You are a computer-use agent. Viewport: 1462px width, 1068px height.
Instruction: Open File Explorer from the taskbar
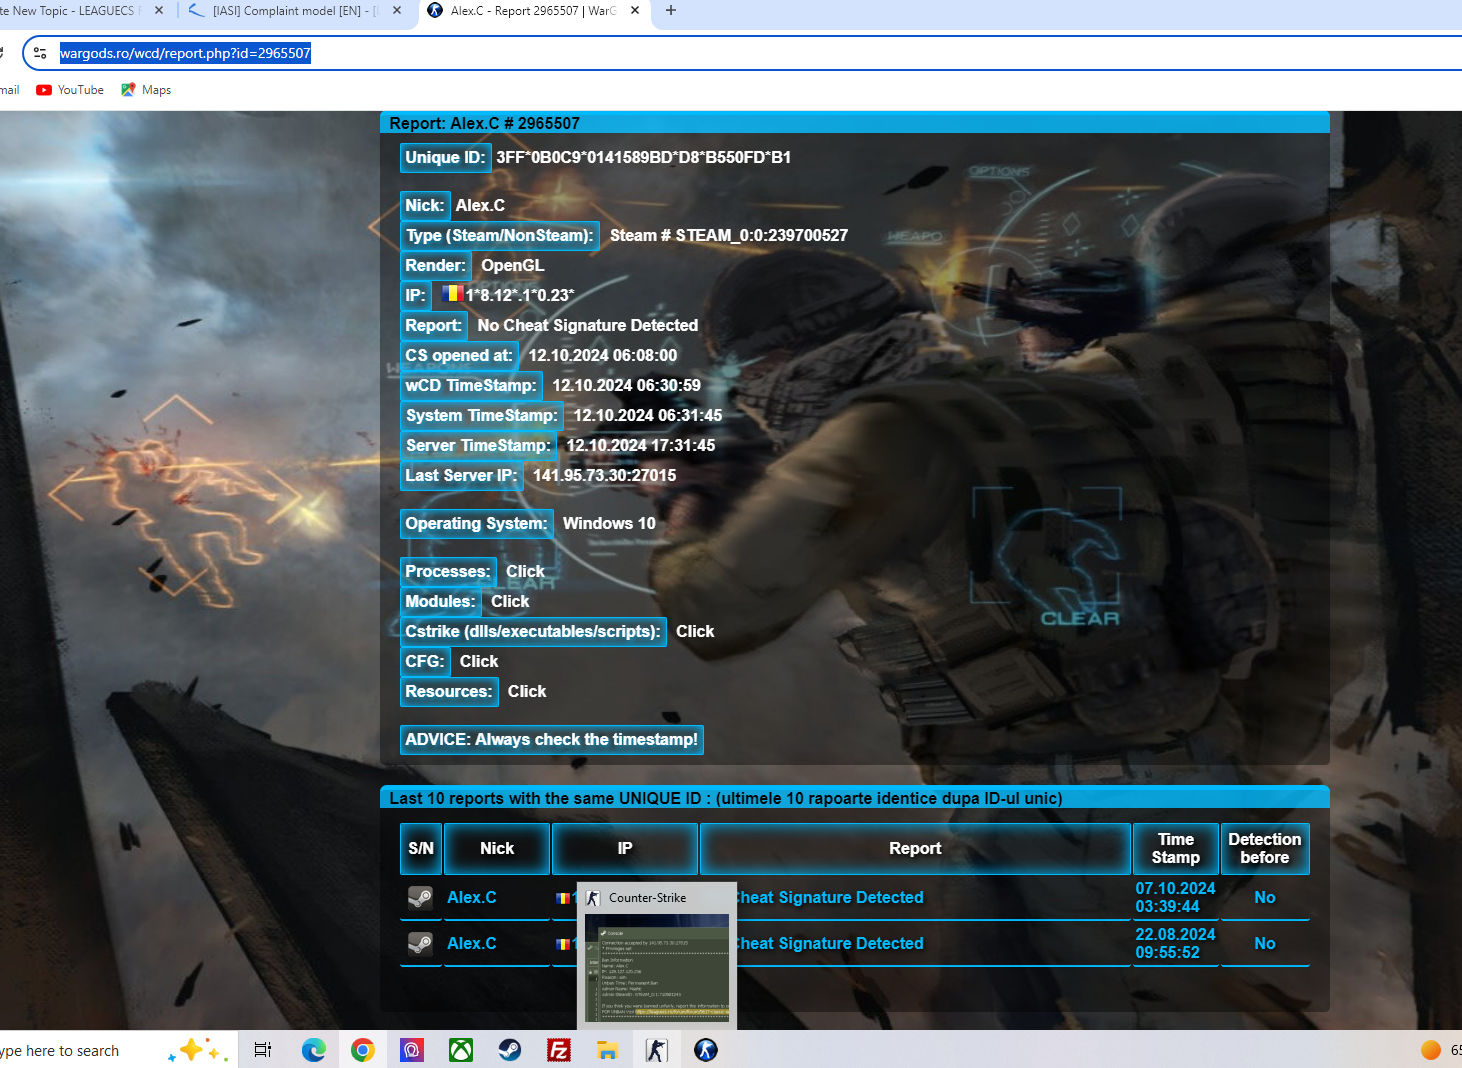[x=607, y=1050]
